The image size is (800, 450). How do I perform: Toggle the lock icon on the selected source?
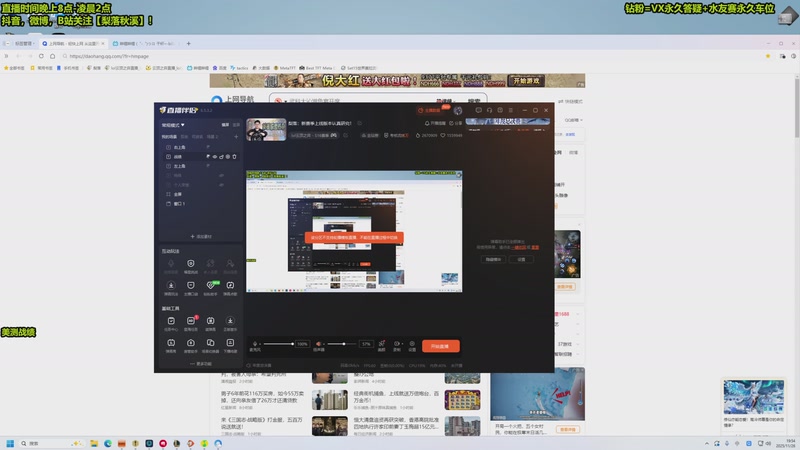click(x=221, y=157)
